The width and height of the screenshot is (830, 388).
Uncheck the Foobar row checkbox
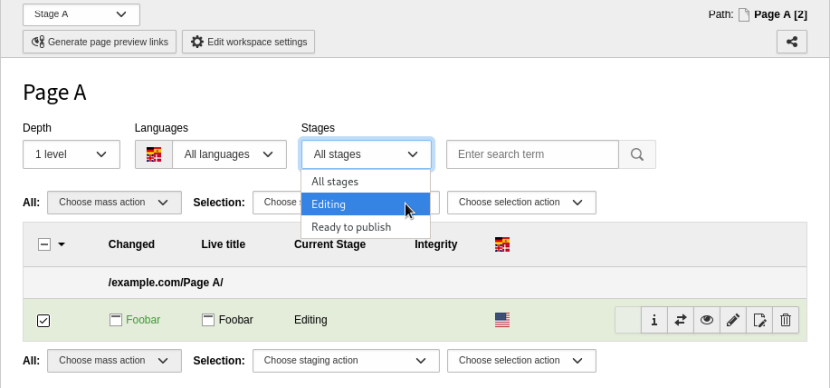43,320
